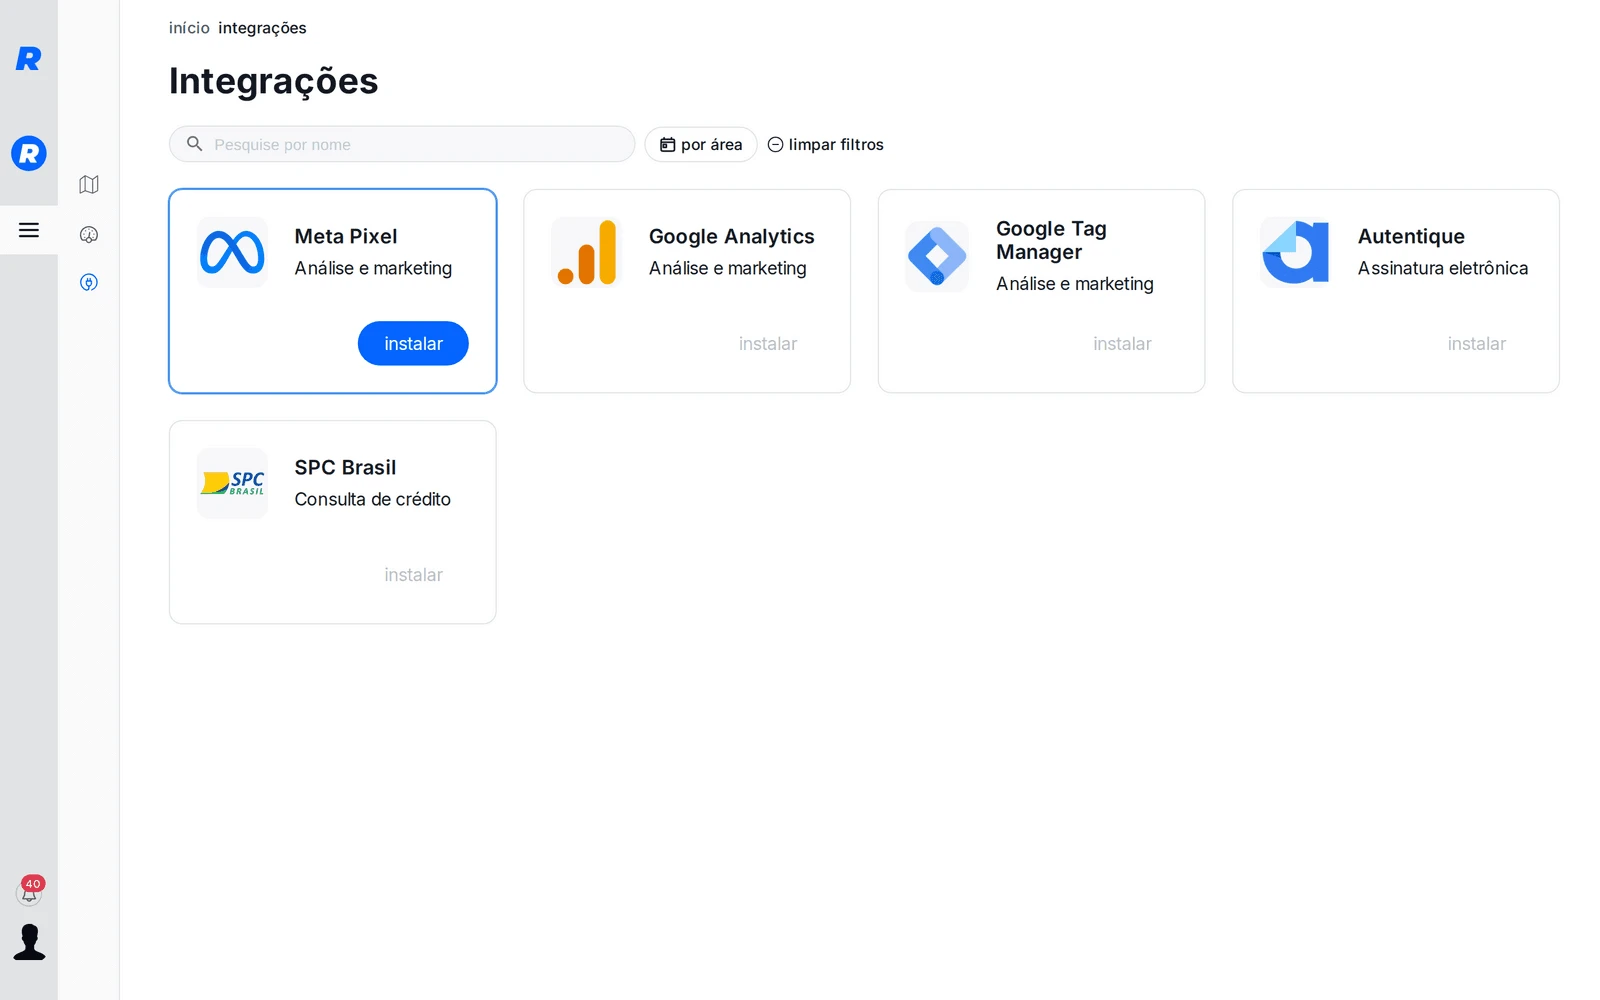Install the Meta Pixel integration
The width and height of the screenshot is (1600, 1000).
(413, 343)
